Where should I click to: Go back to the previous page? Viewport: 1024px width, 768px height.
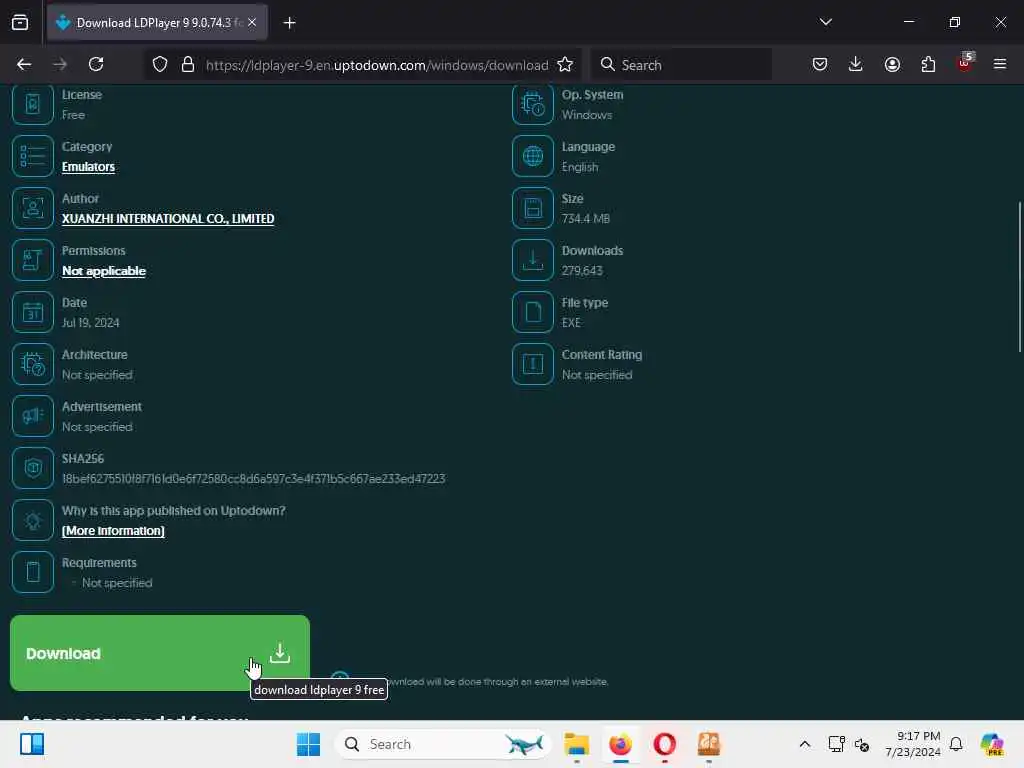pos(24,64)
